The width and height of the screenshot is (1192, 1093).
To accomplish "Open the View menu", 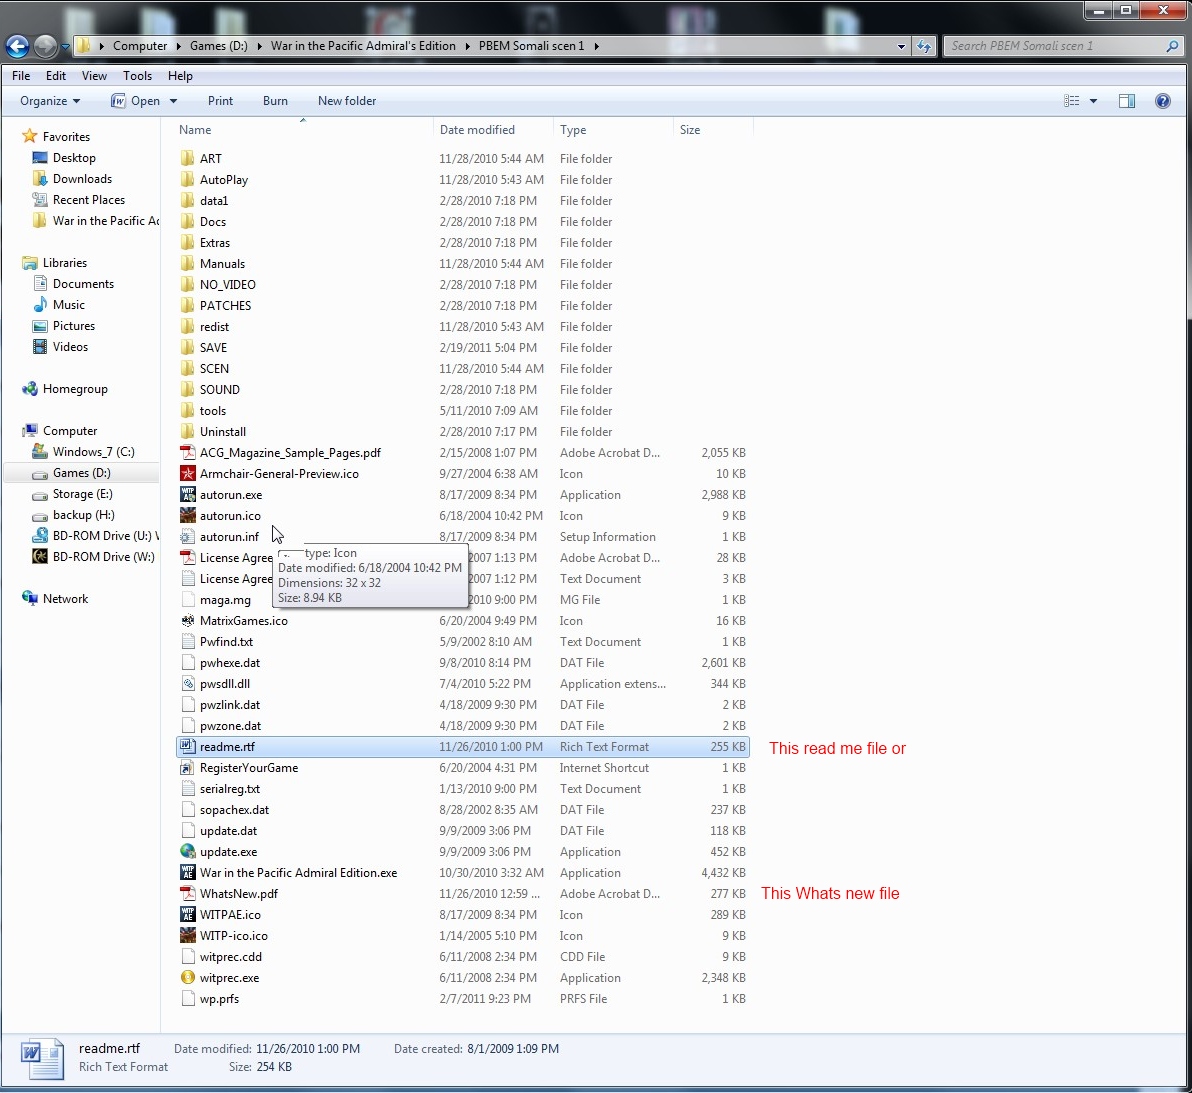I will (x=94, y=76).
